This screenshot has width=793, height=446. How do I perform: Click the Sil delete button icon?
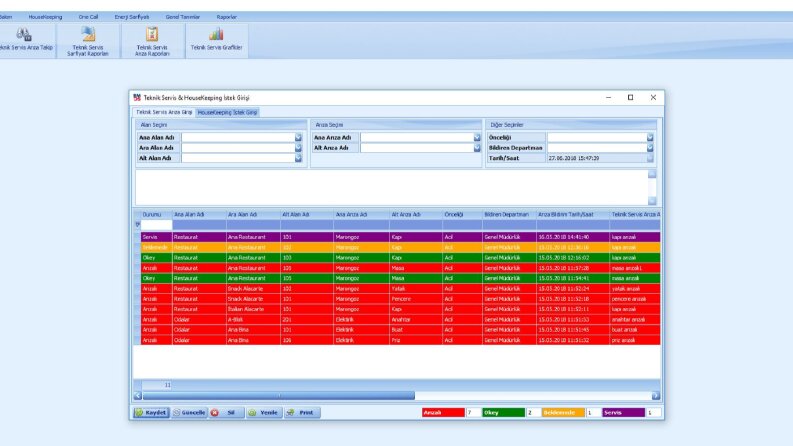pyautogui.click(x=214, y=413)
